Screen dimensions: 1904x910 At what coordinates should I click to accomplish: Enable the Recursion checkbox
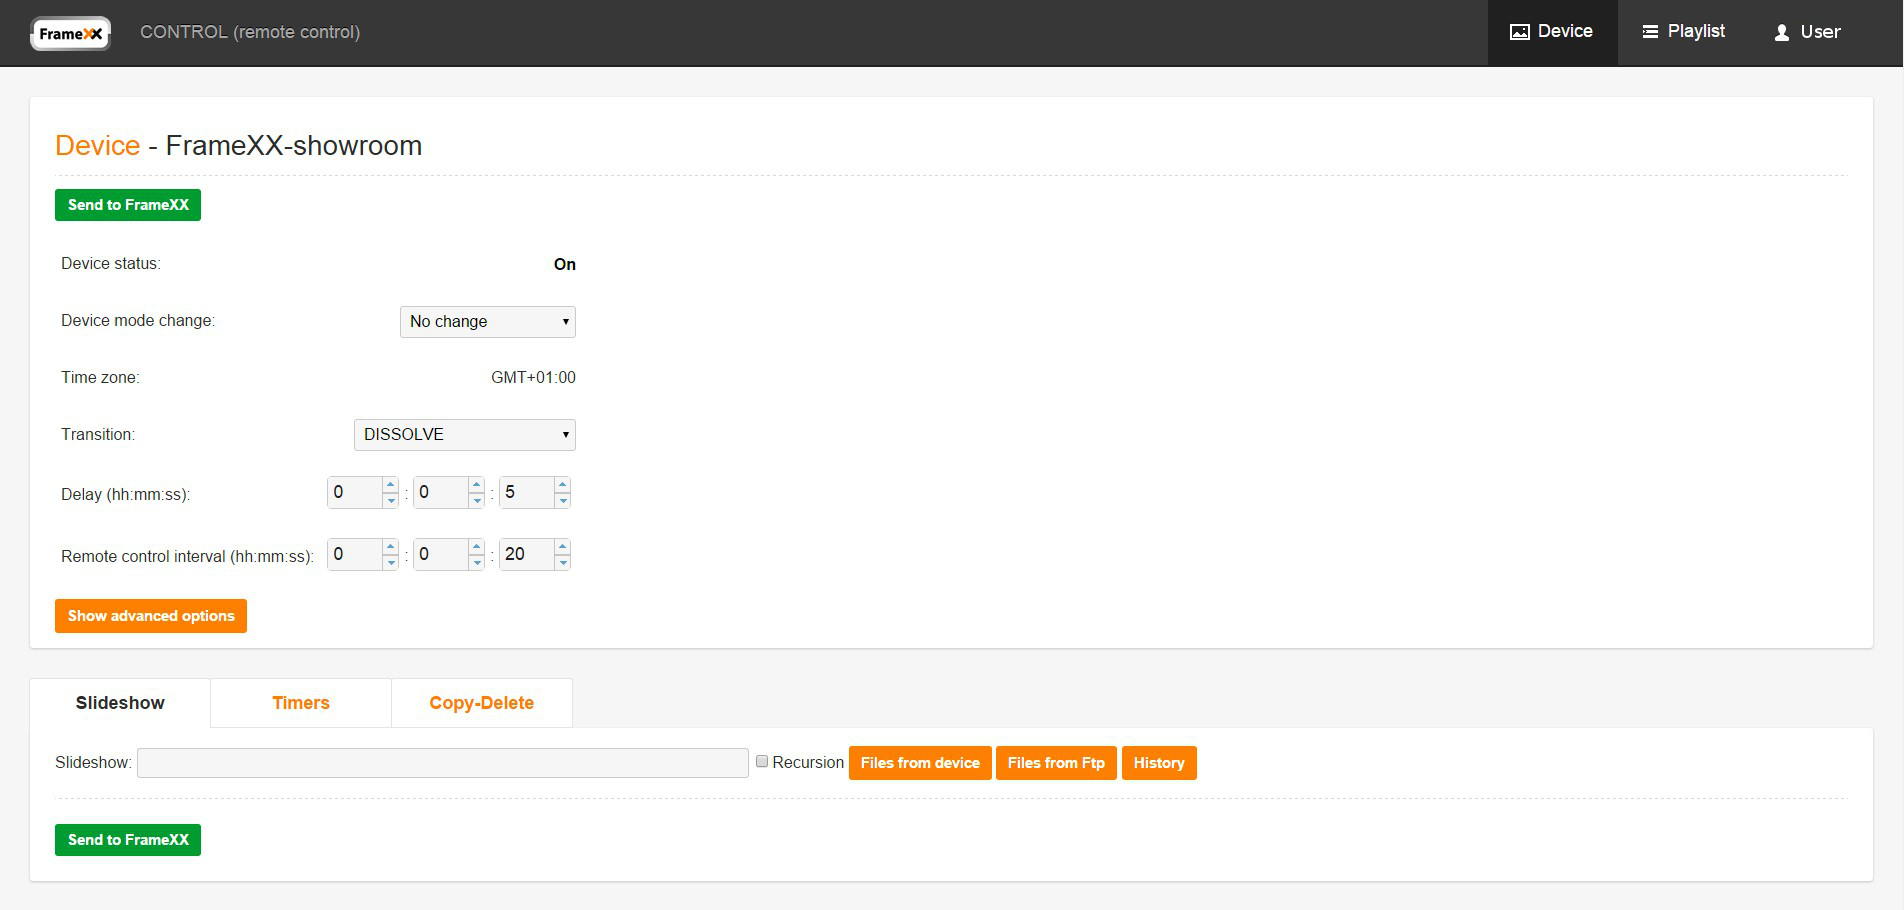pyautogui.click(x=762, y=761)
